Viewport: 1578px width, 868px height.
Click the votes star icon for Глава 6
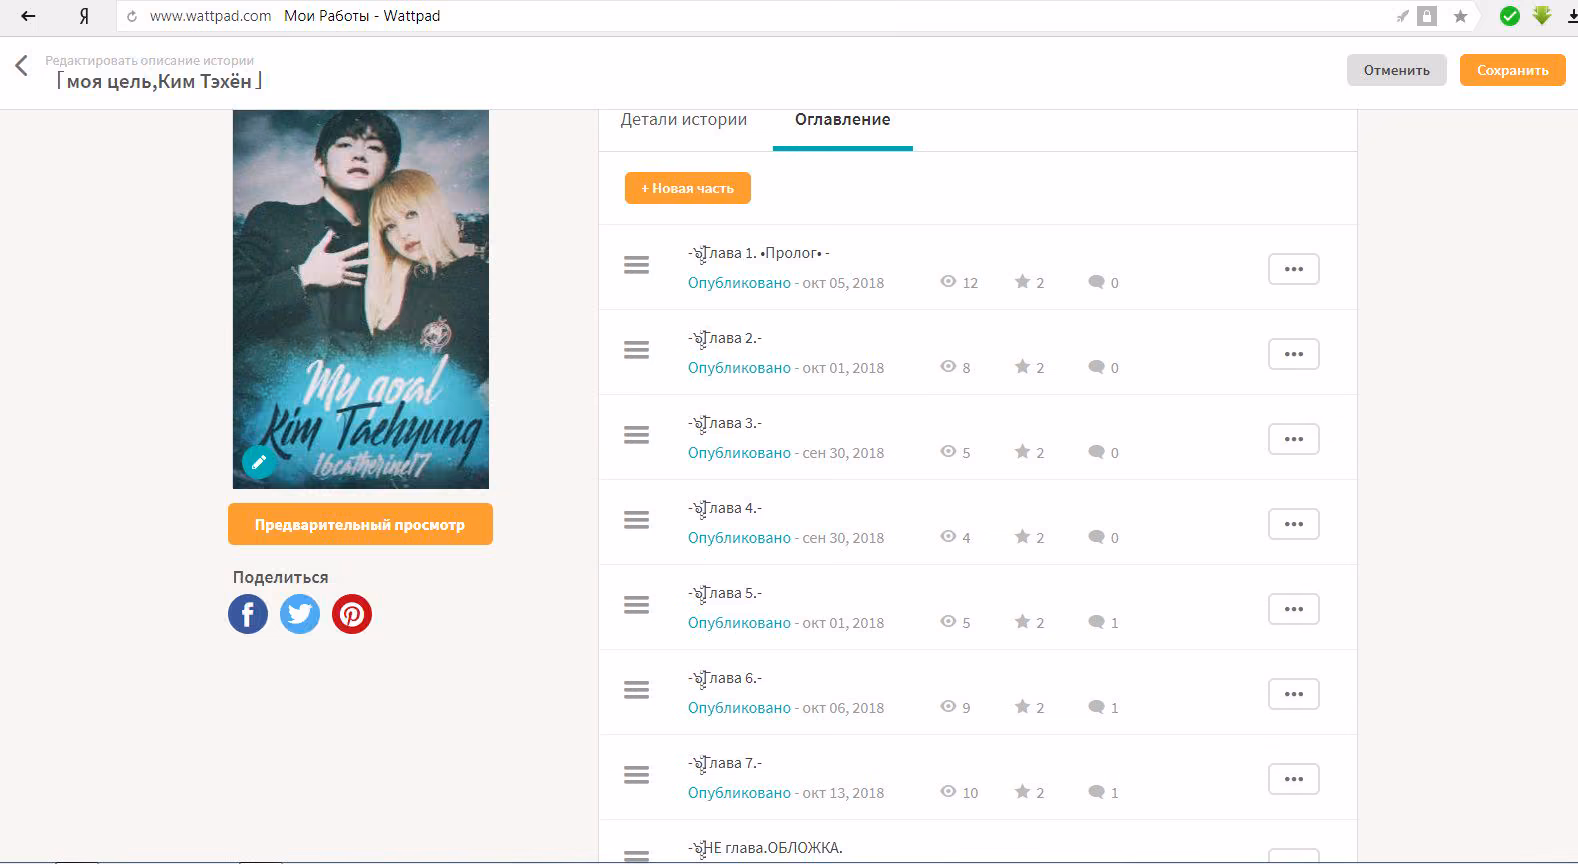(1022, 707)
